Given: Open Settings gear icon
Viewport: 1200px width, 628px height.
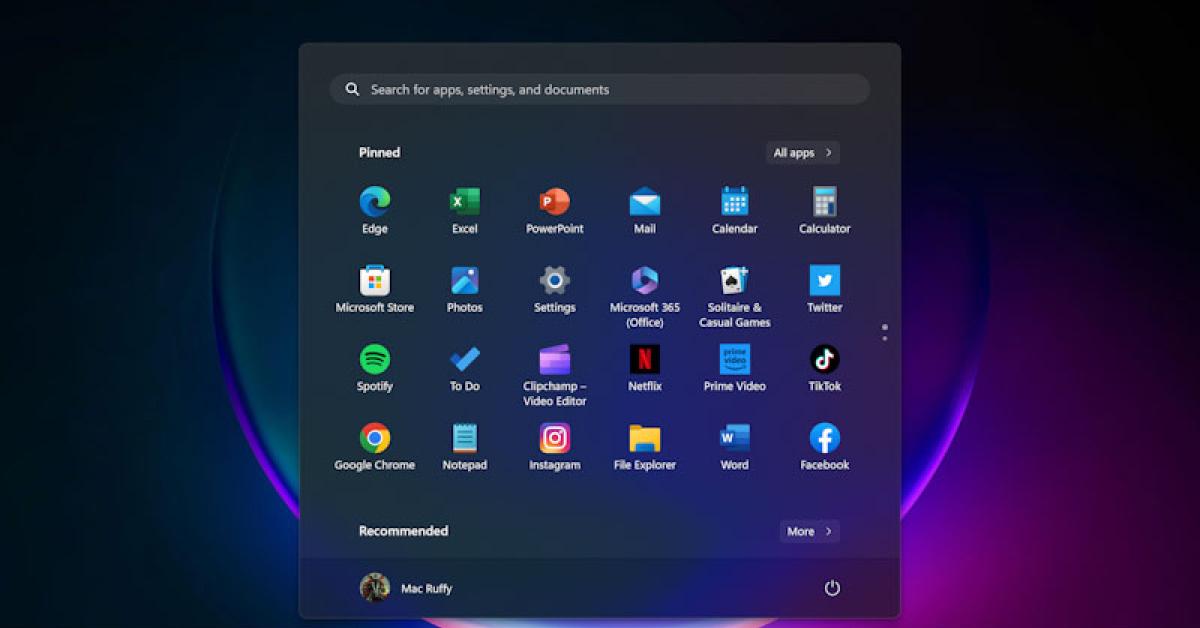Looking at the screenshot, I should (554, 280).
